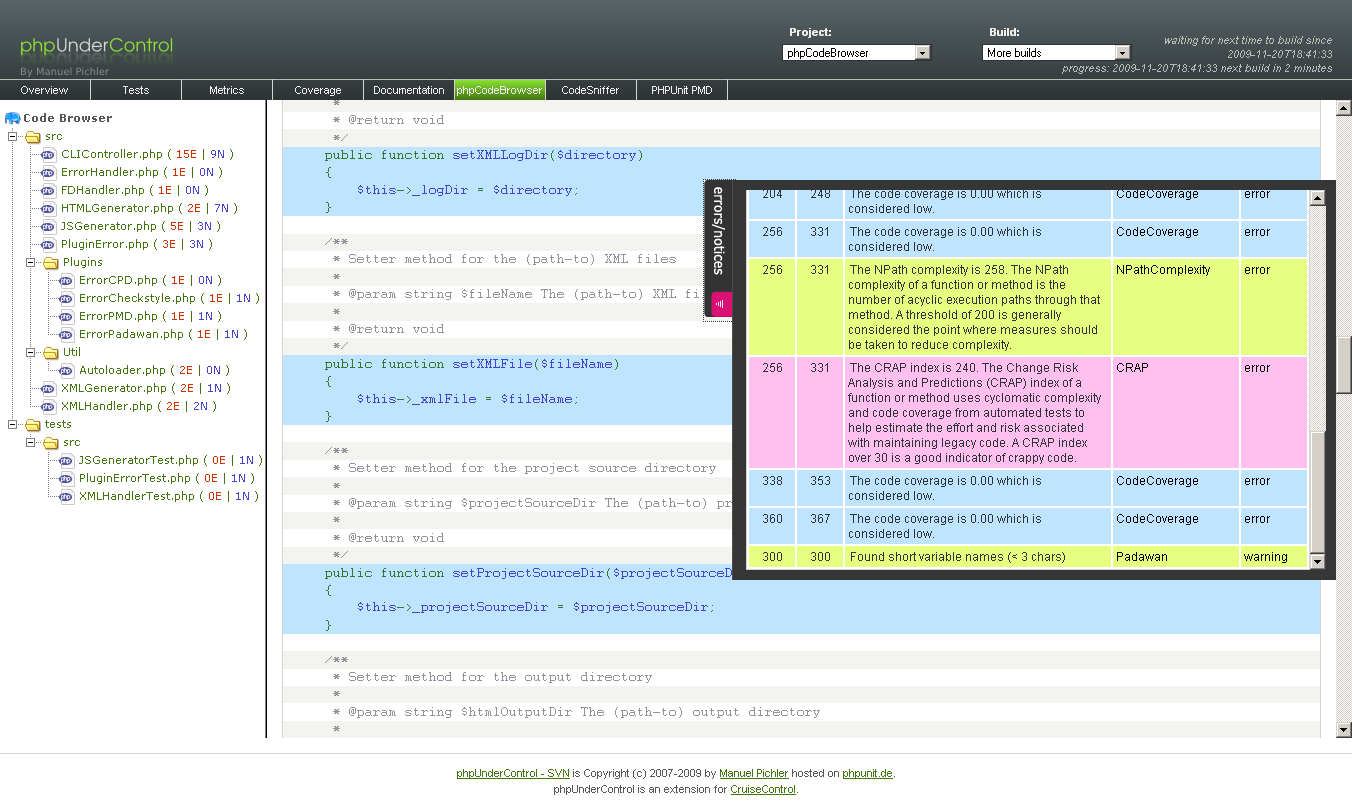Follow the Manuel Pichler footer link
1352x811 pixels.
(x=754, y=773)
